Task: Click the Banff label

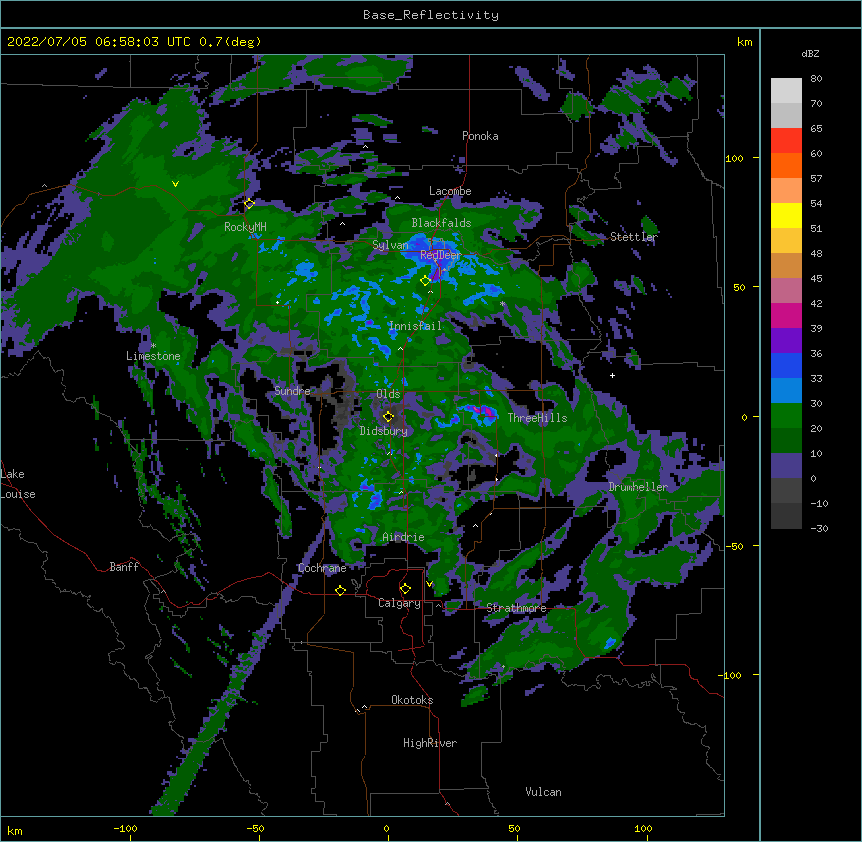Action: 124,567
